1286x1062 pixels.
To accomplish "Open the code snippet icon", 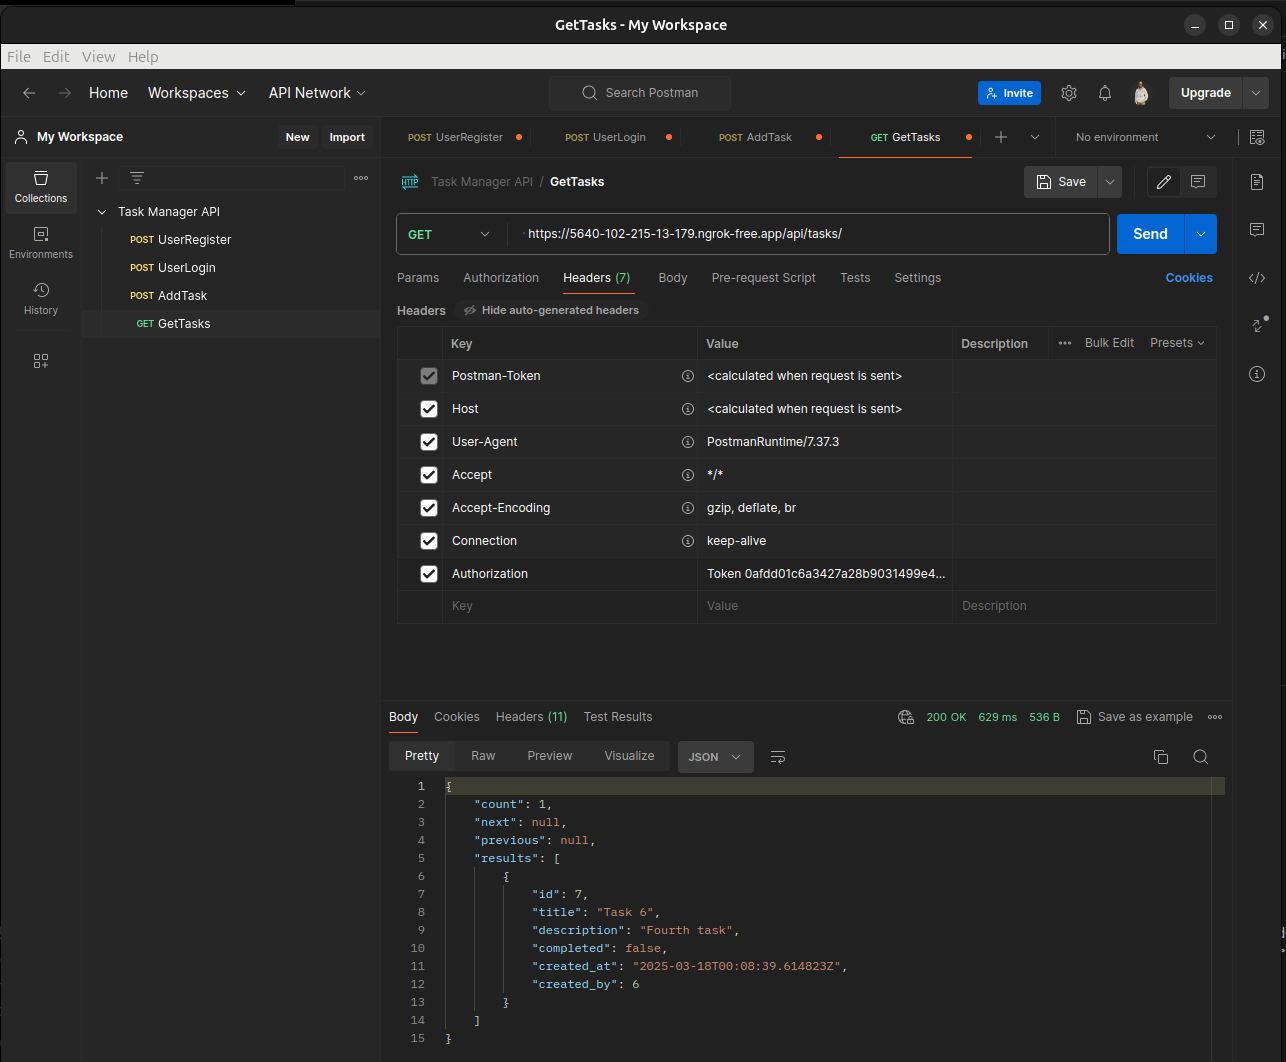I will point(1257,278).
